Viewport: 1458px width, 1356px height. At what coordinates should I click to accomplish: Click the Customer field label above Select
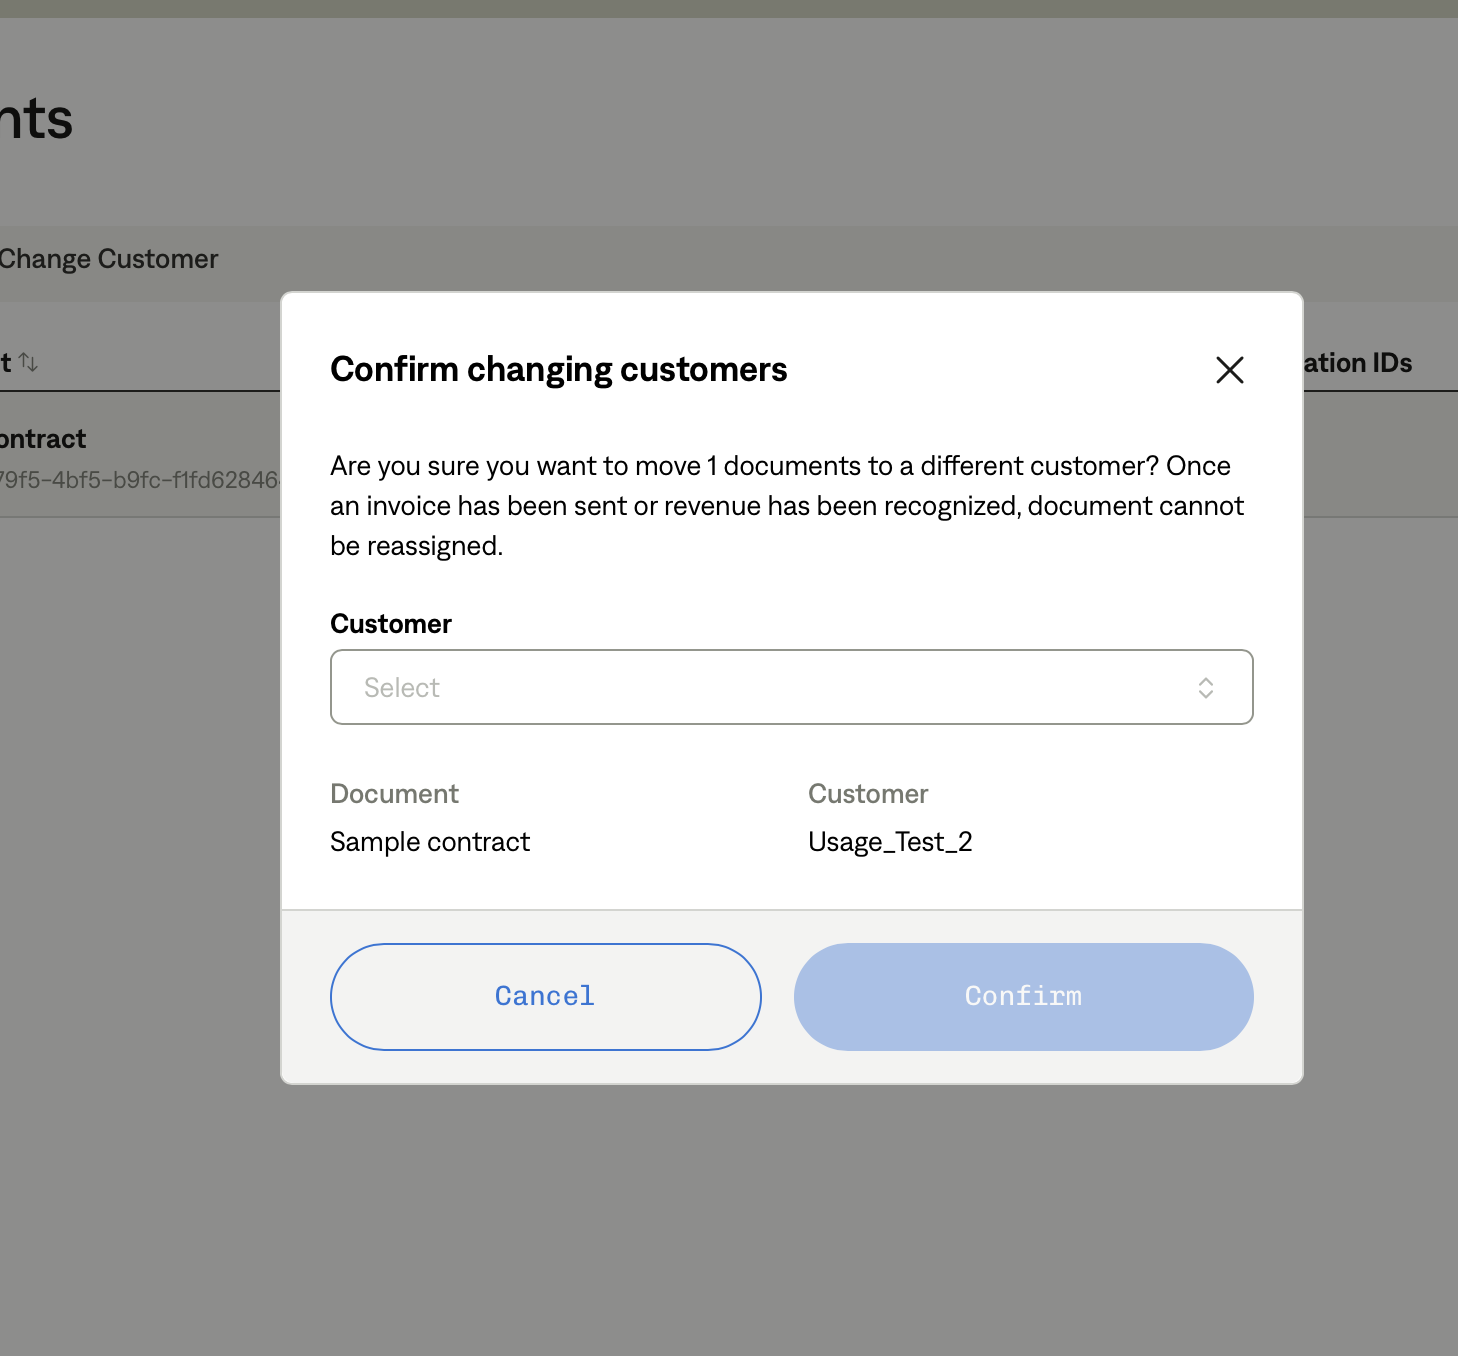pyautogui.click(x=391, y=624)
